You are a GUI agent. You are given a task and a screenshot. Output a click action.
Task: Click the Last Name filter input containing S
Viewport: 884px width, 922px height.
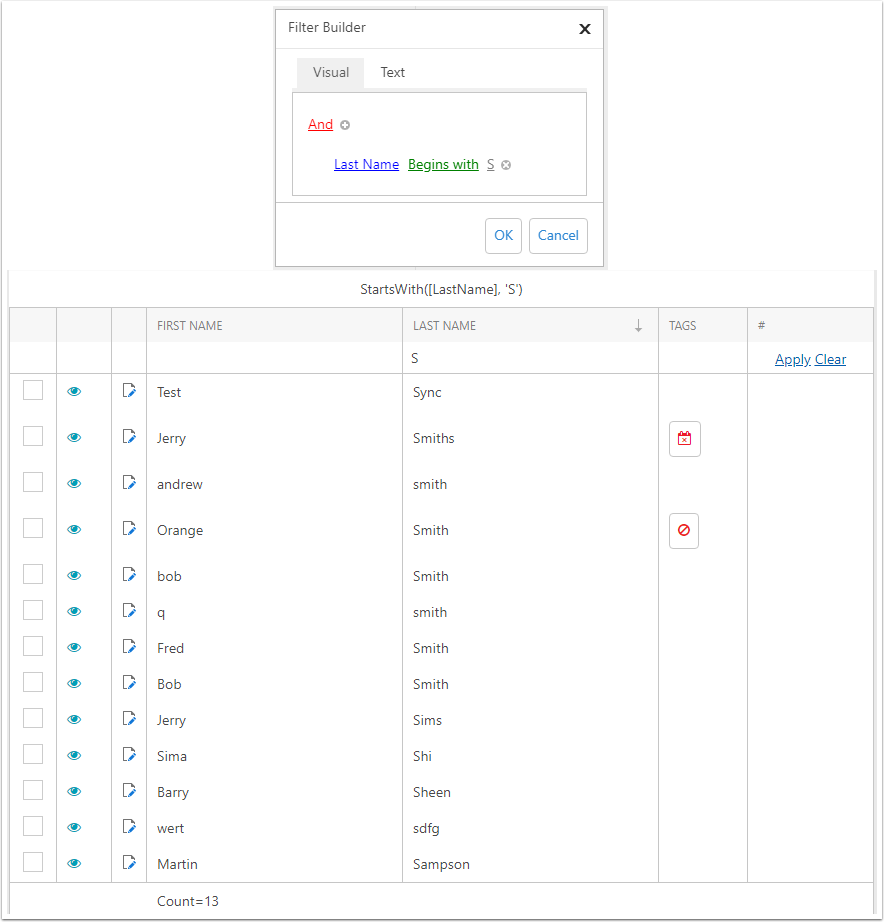531,358
